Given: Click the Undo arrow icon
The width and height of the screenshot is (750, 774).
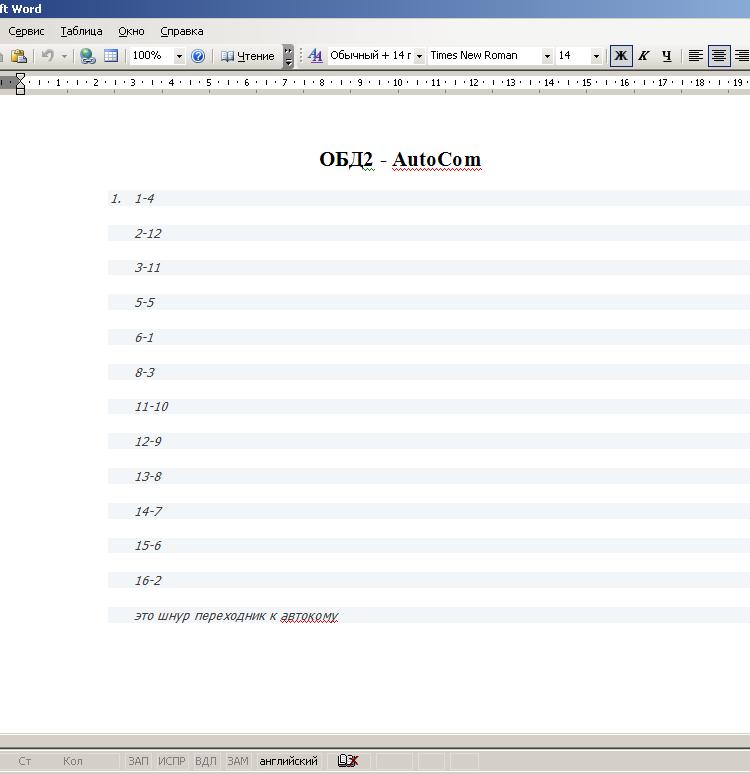Looking at the screenshot, I should coord(47,56).
